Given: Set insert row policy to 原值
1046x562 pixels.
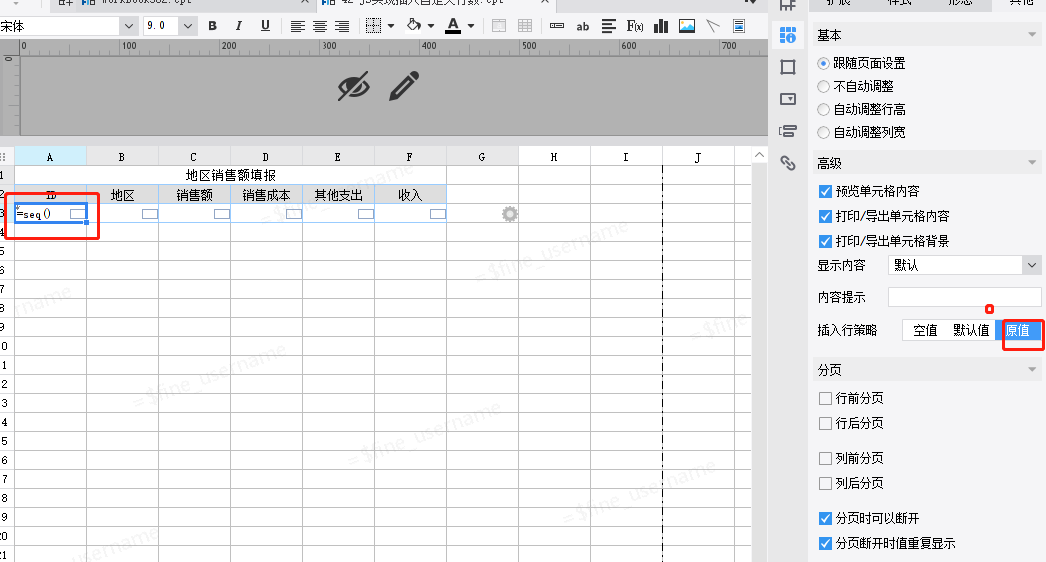Looking at the screenshot, I should pyautogui.click(x=1018, y=330).
